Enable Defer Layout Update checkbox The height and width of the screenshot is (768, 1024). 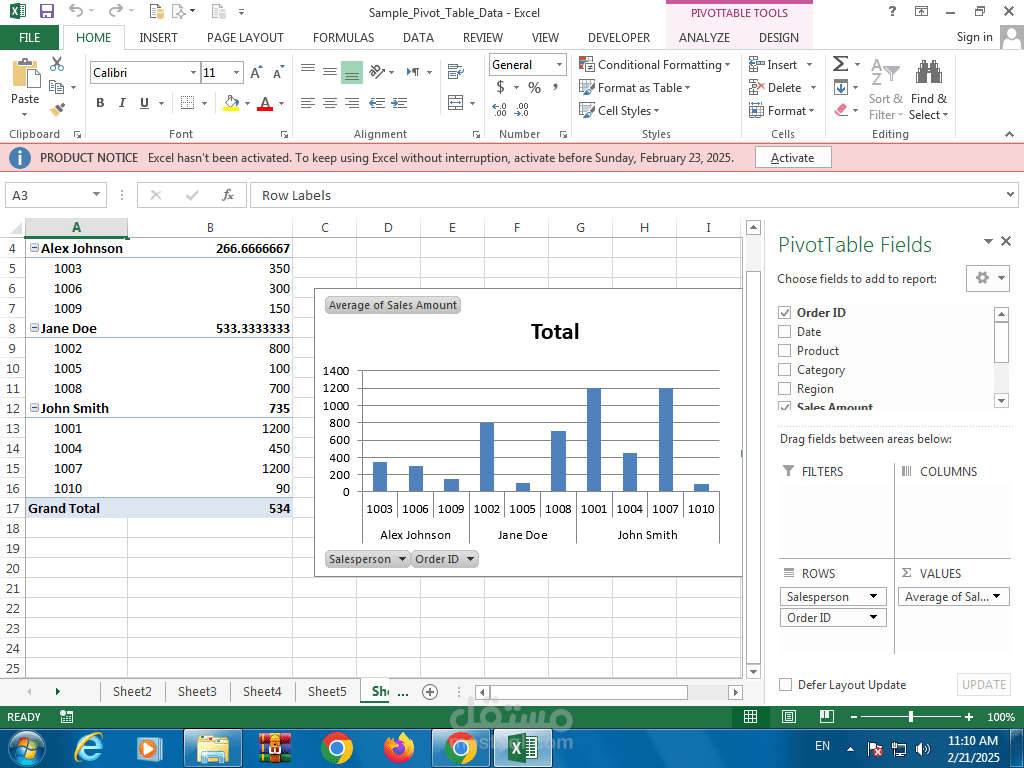click(x=785, y=684)
